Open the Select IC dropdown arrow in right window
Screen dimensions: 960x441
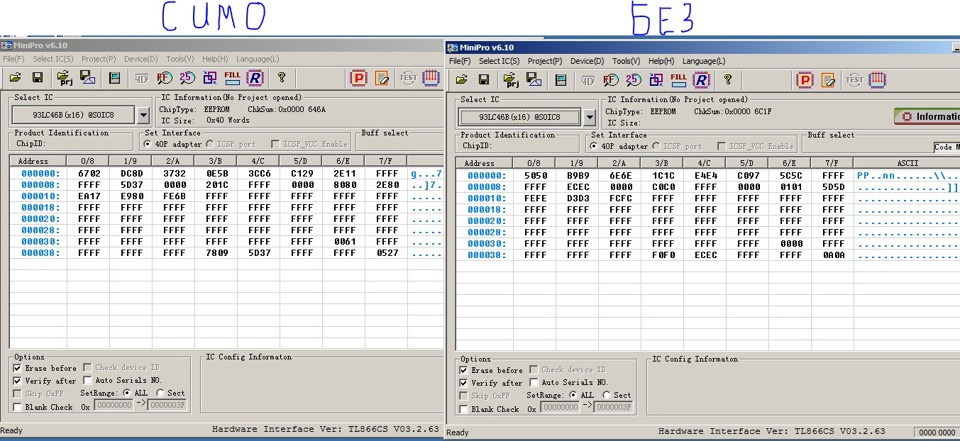point(592,116)
